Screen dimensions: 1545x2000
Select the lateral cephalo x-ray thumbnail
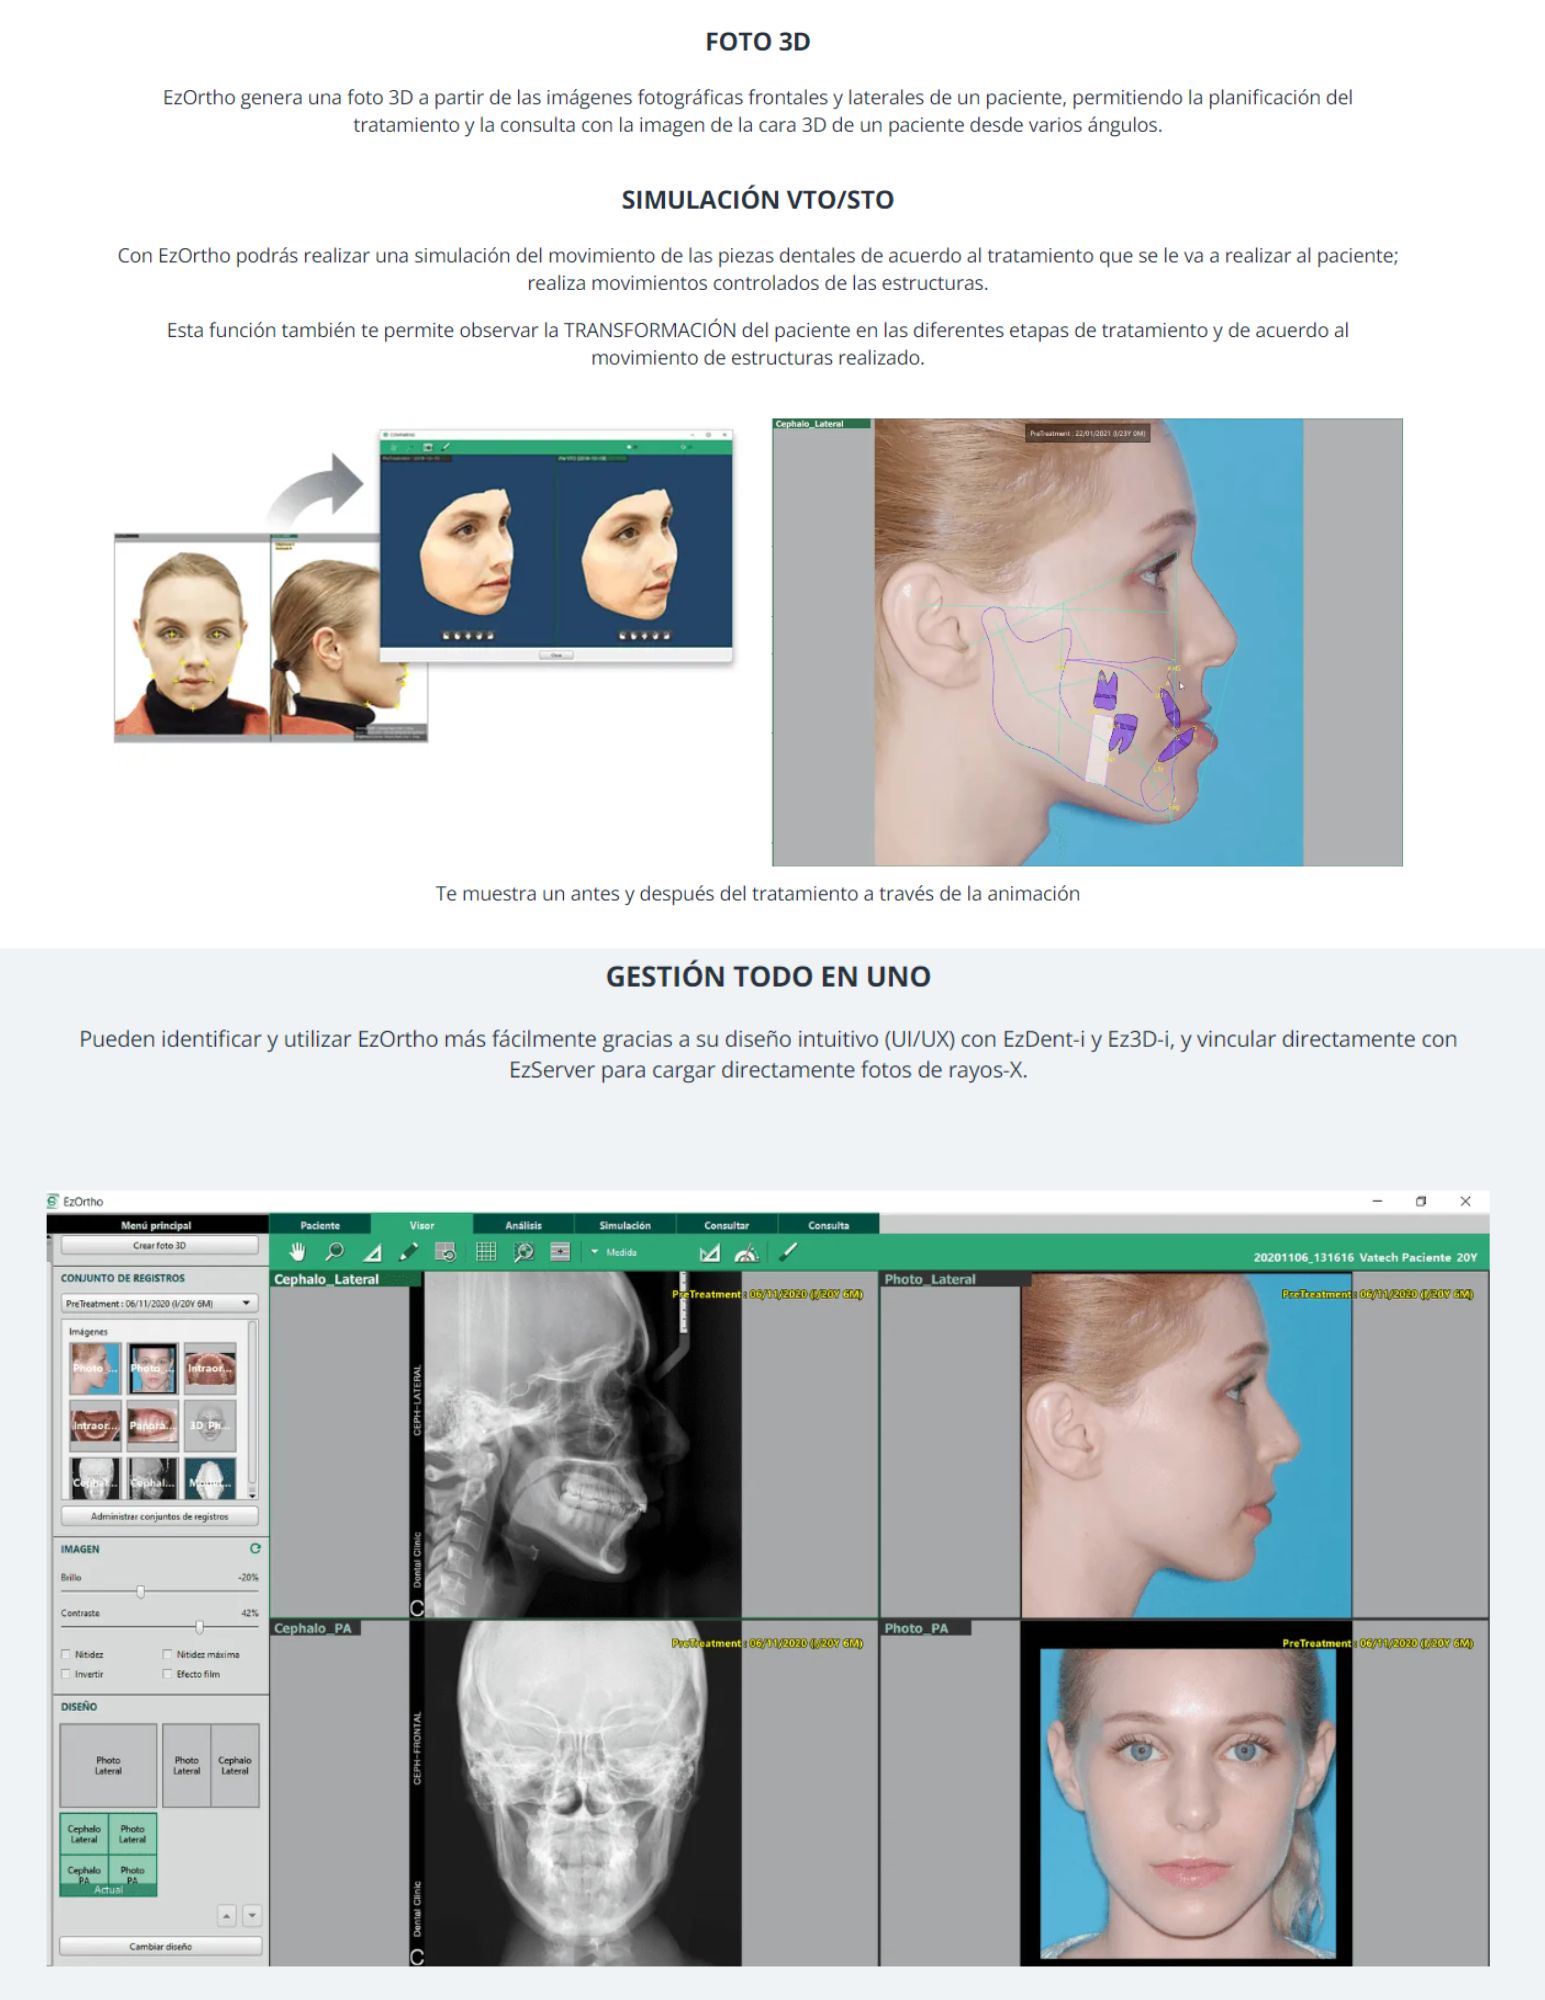click(x=152, y=1478)
